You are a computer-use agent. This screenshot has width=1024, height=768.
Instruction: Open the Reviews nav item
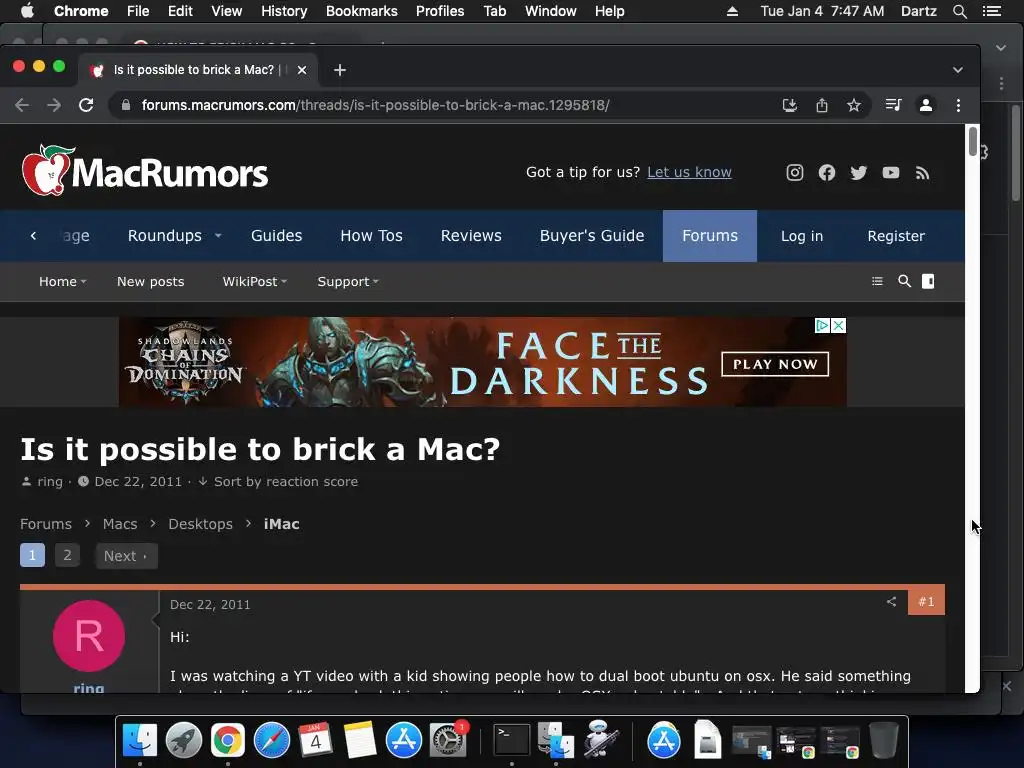471,236
